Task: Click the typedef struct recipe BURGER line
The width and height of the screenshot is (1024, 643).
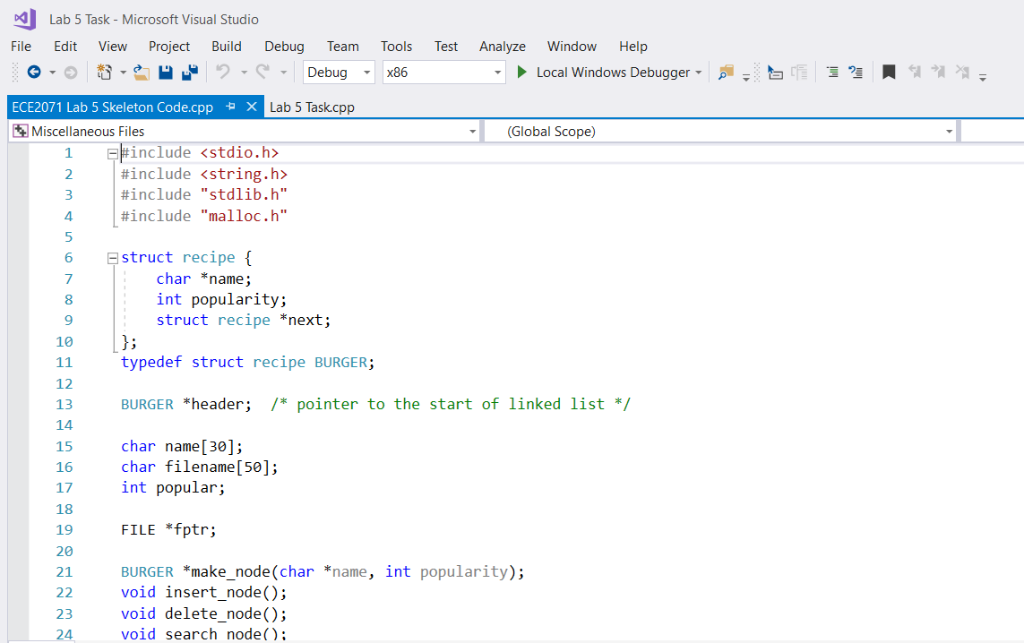Action: click(248, 362)
